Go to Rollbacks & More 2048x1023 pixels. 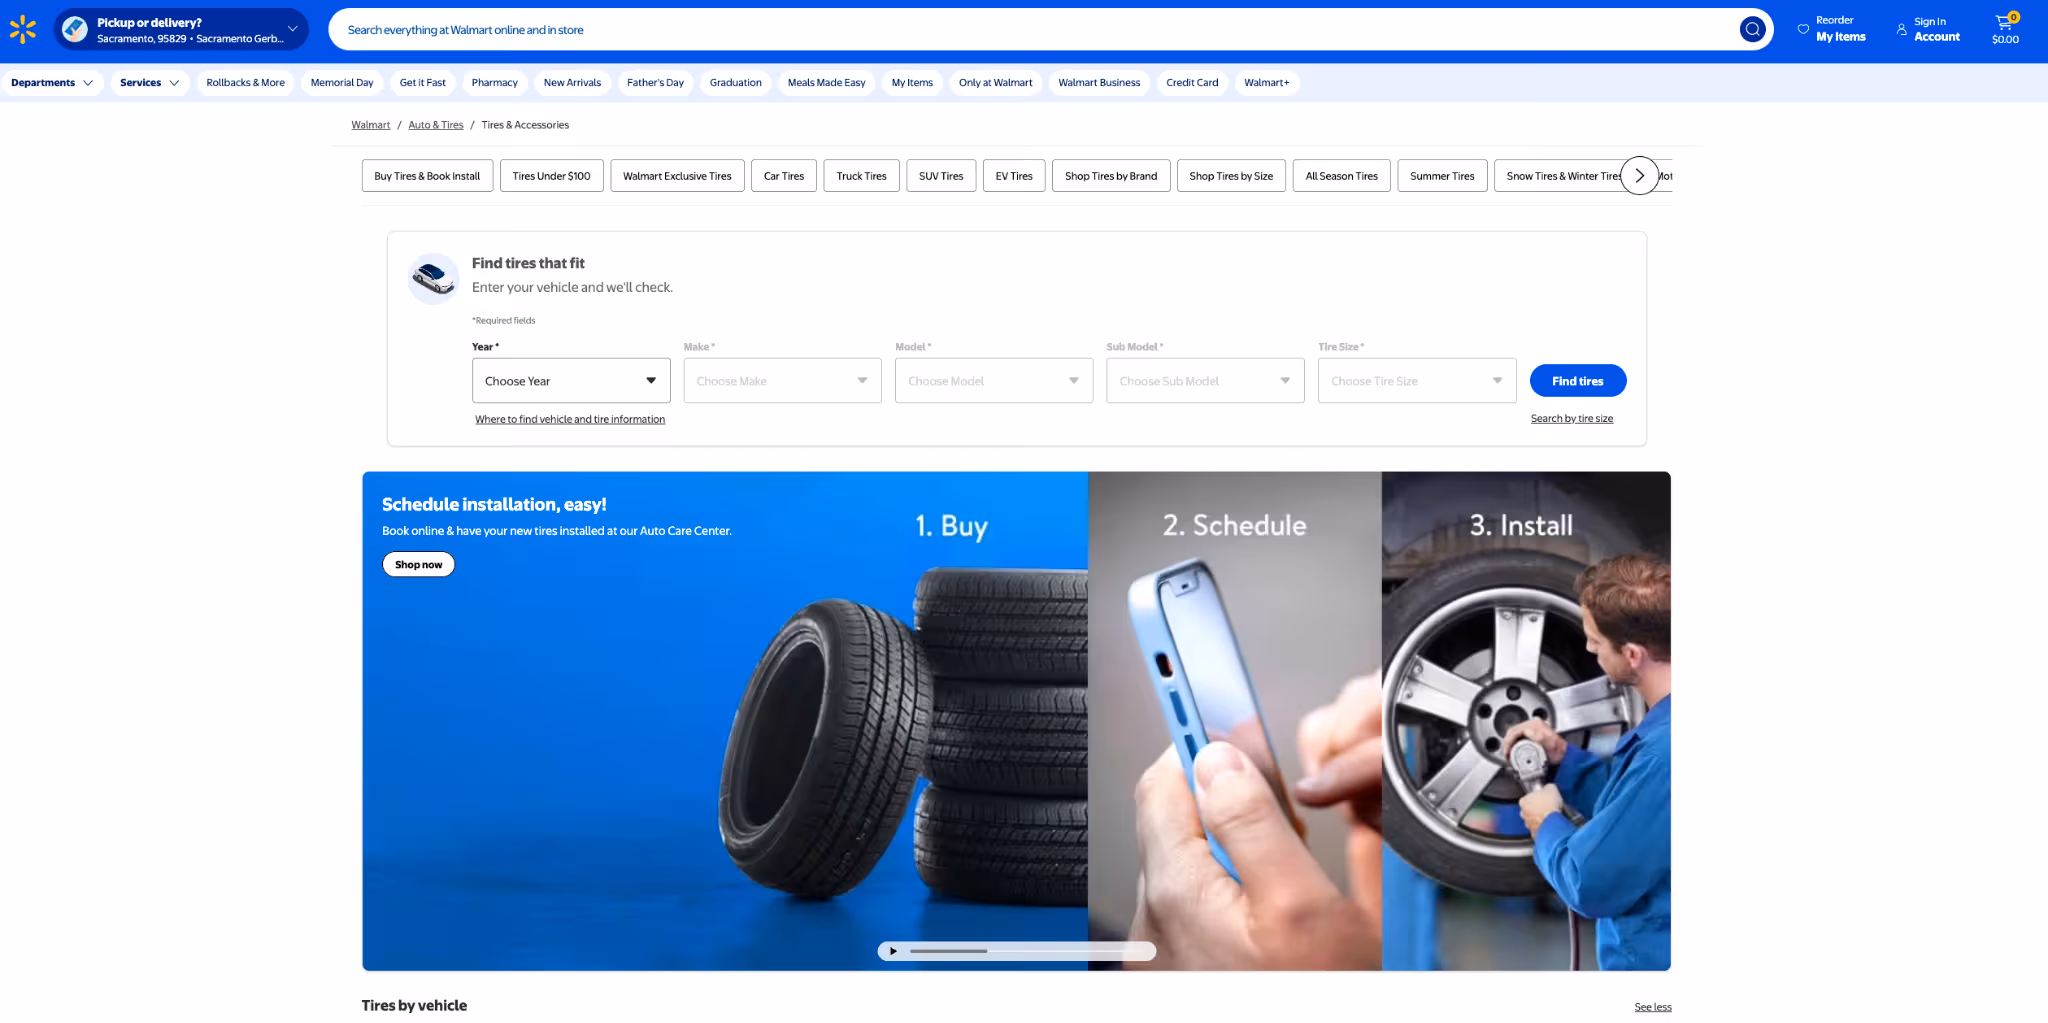pyautogui.click(x=245, y=83)
